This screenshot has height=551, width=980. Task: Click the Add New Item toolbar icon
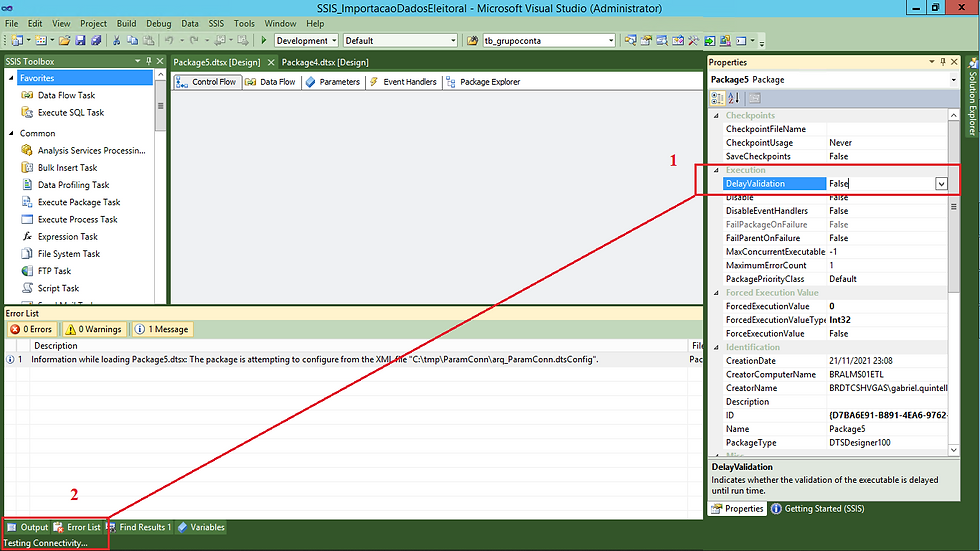pyautogui.click(x=41, y=41)
